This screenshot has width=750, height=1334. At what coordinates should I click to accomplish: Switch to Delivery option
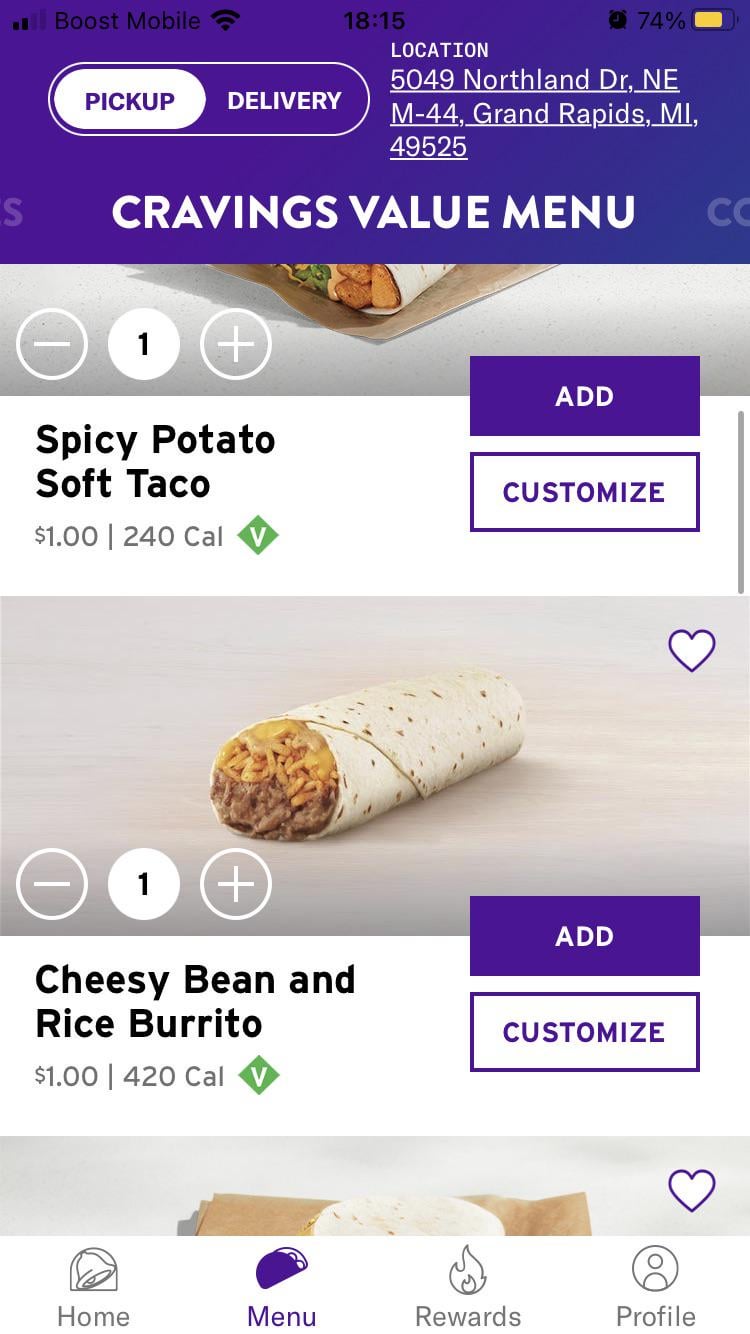coord(284,100)
